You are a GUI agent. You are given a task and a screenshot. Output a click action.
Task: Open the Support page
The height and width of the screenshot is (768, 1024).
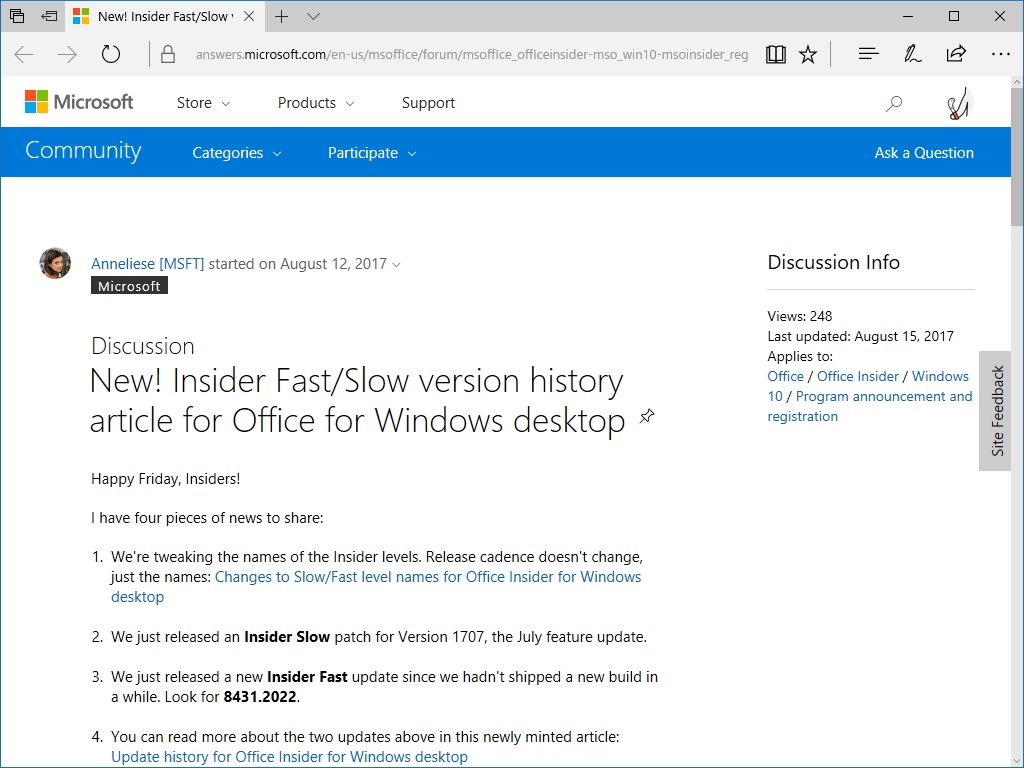428,103
